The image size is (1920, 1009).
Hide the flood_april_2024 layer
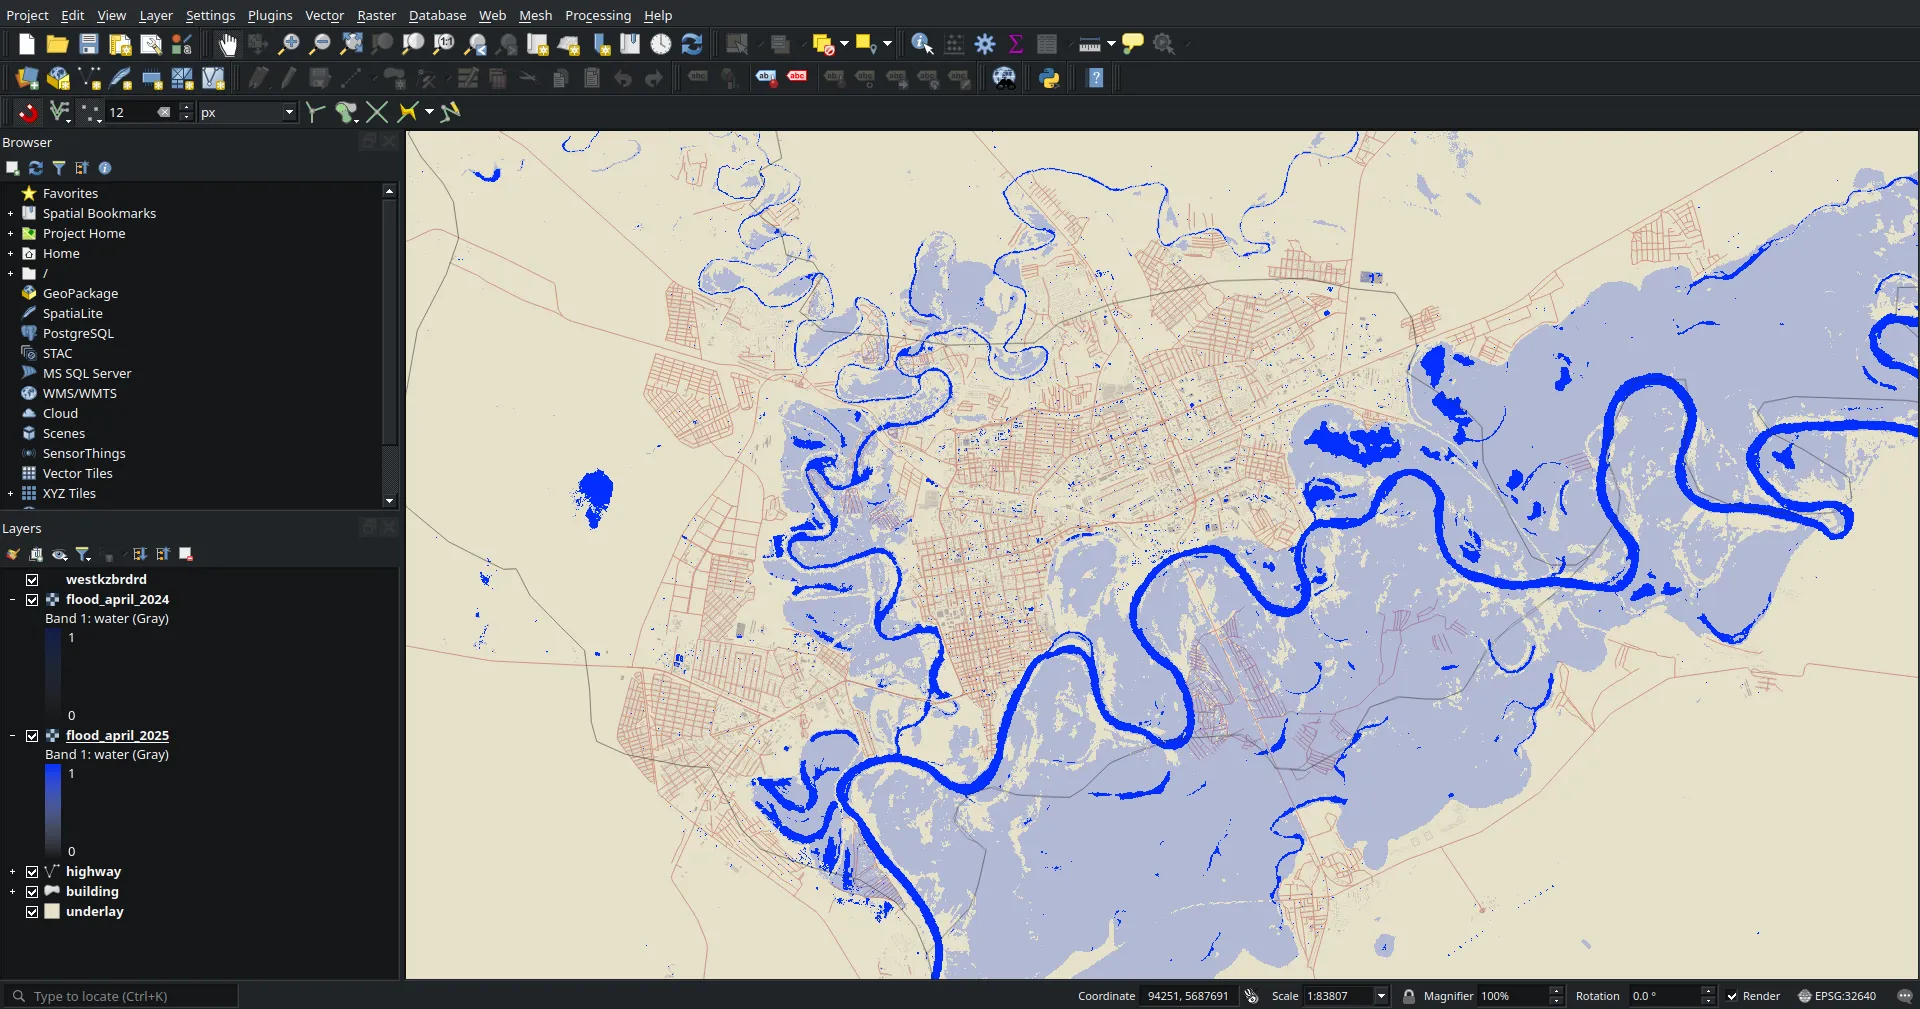[x=32, y=600]
